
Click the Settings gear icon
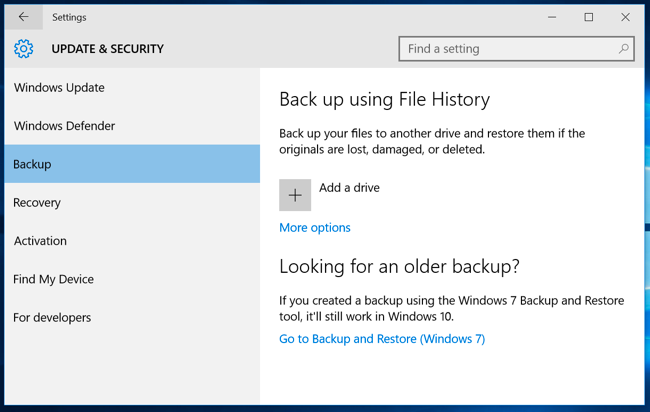click(x=24, y=49)
